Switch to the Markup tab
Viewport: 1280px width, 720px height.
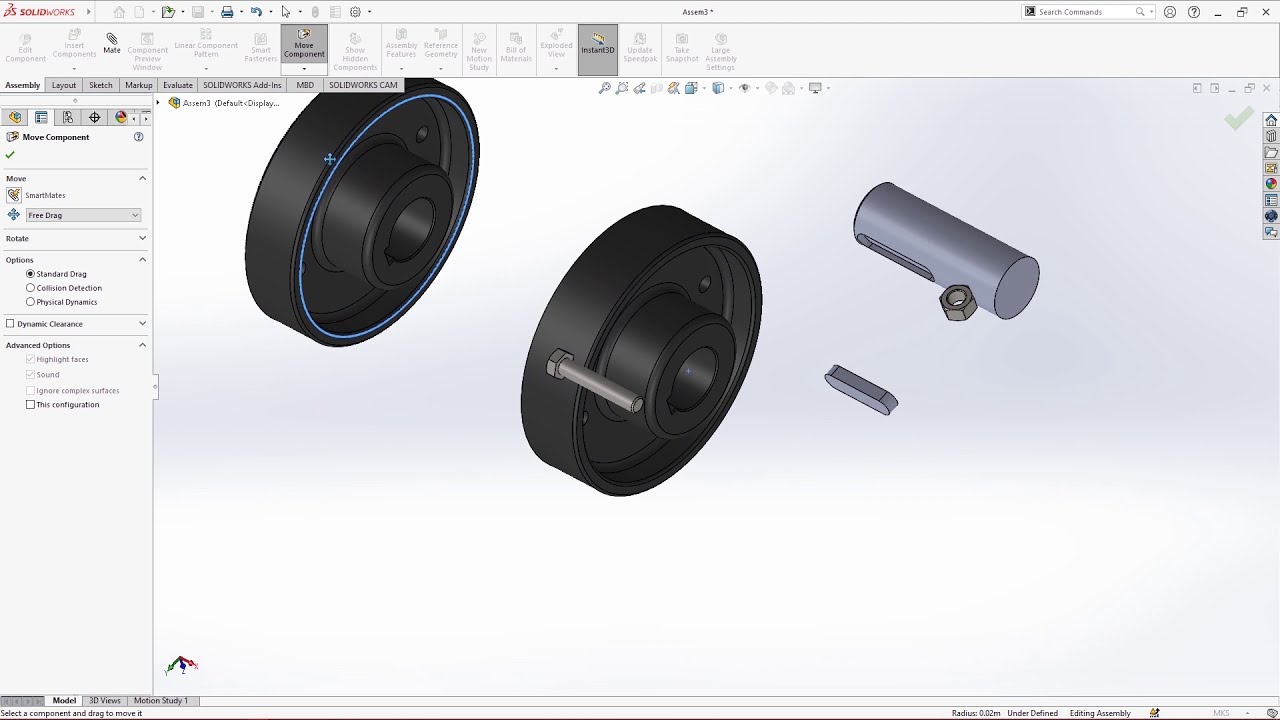point(139,85)
